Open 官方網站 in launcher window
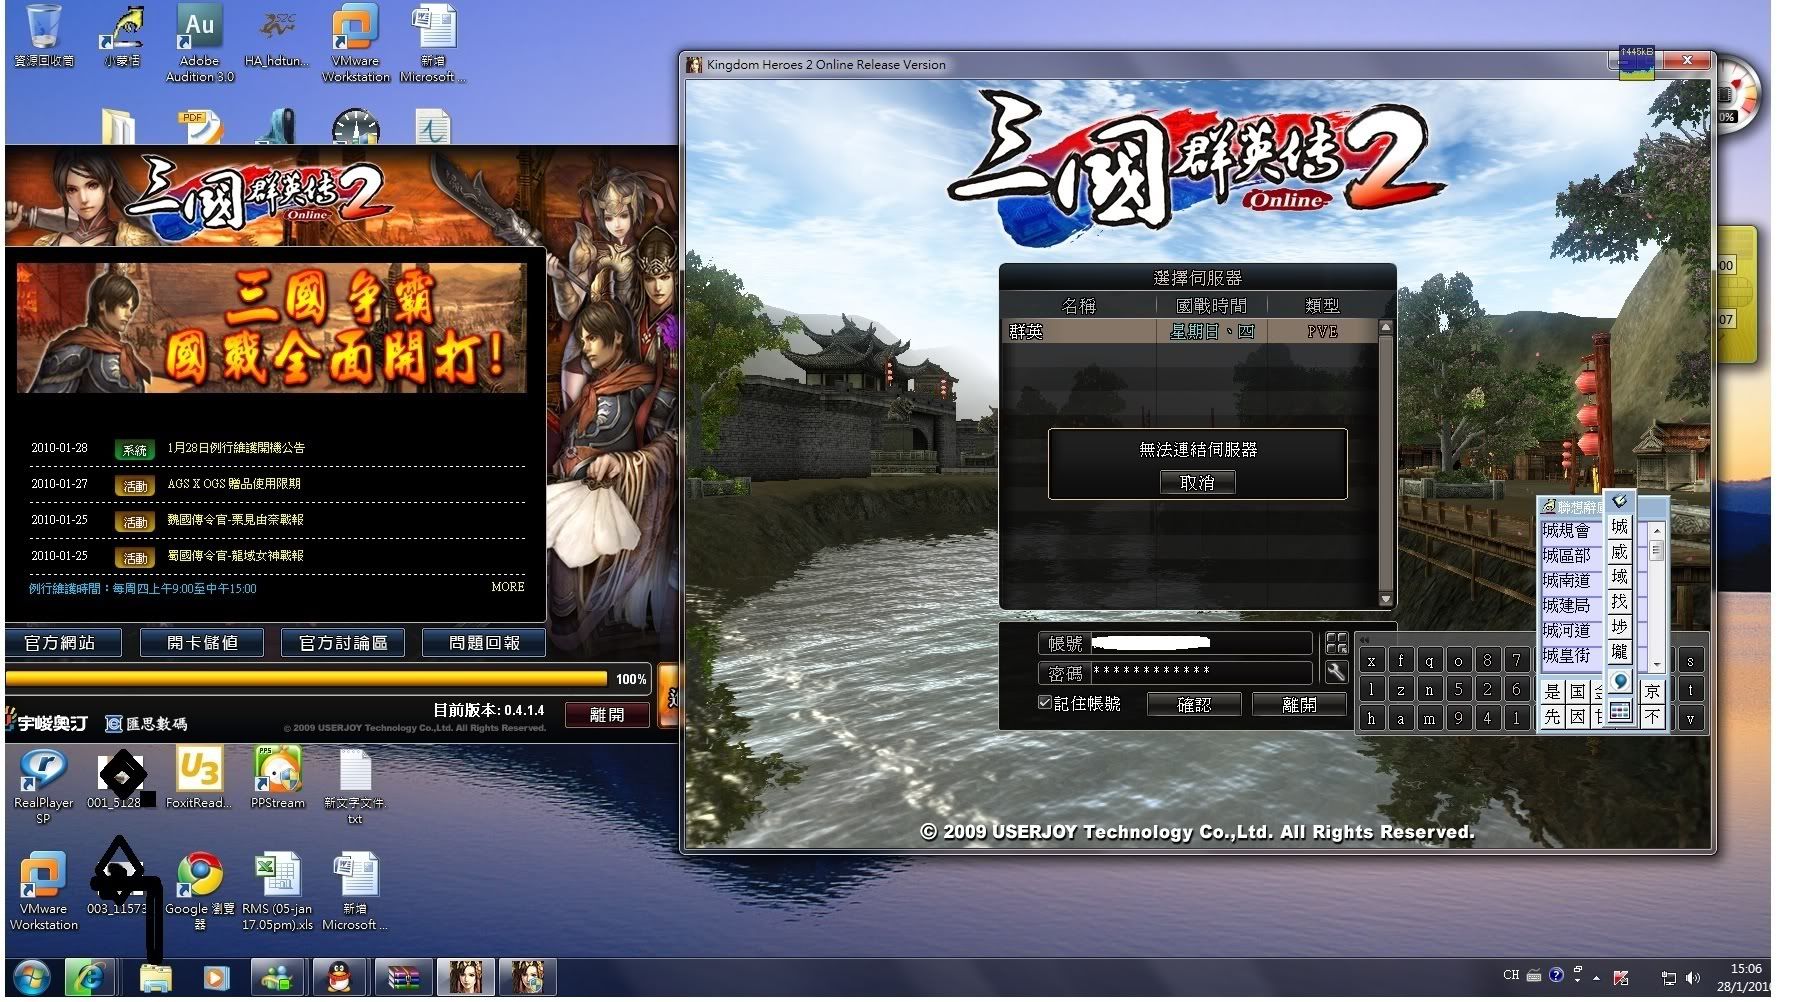The height and width of the screenshot is (1002, 1794). [x=62, y=643]
